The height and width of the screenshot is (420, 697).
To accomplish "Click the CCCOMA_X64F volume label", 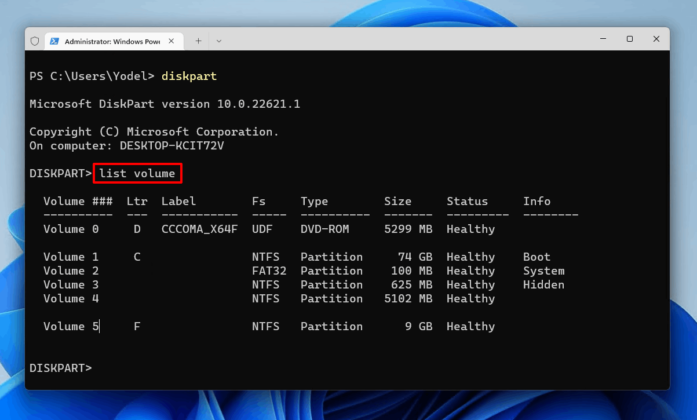I will coord(199,229).
